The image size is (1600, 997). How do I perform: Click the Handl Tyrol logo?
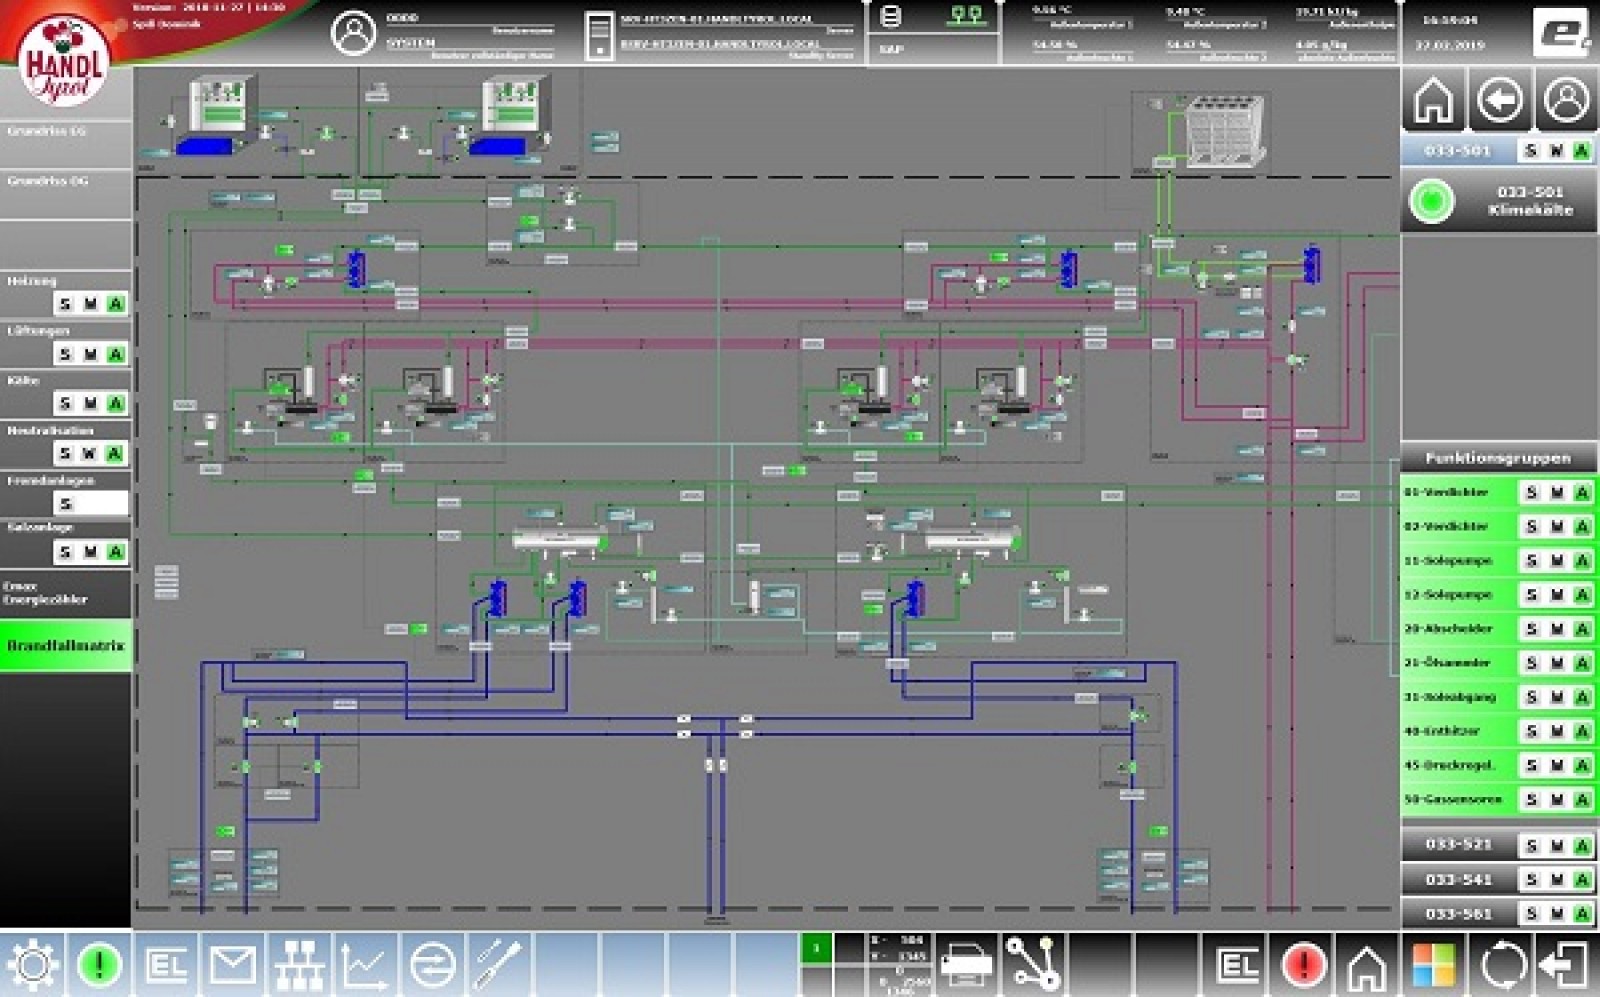point(63,63)
